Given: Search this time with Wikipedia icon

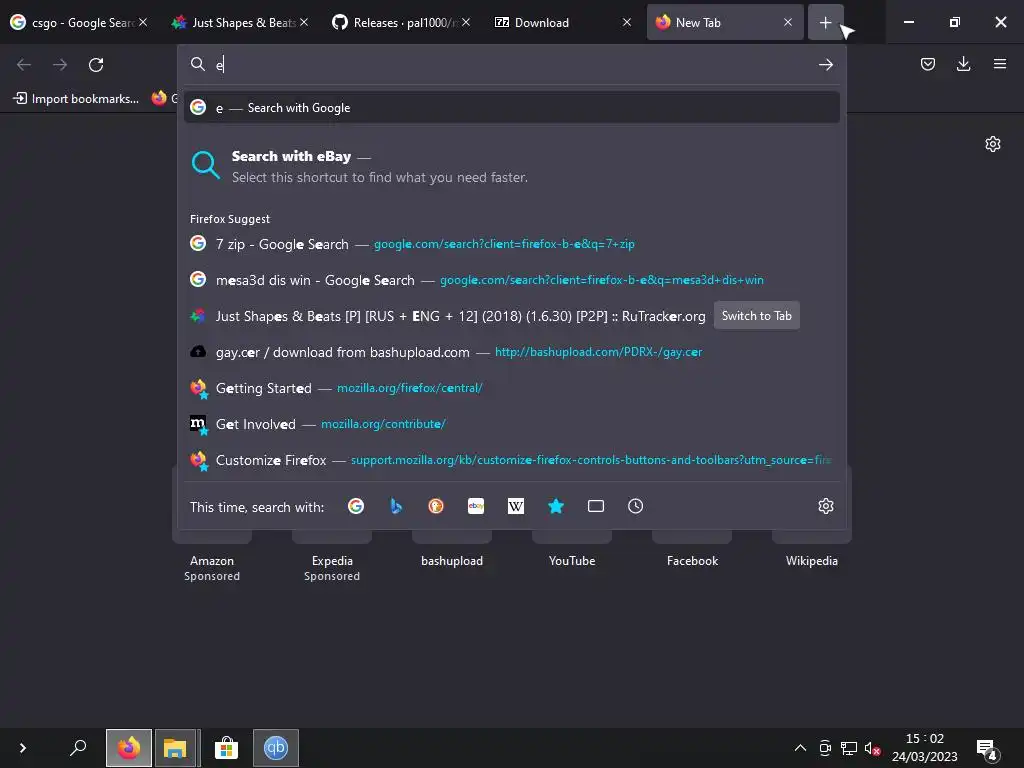Looking at the screenshot, I should [516, 506].
